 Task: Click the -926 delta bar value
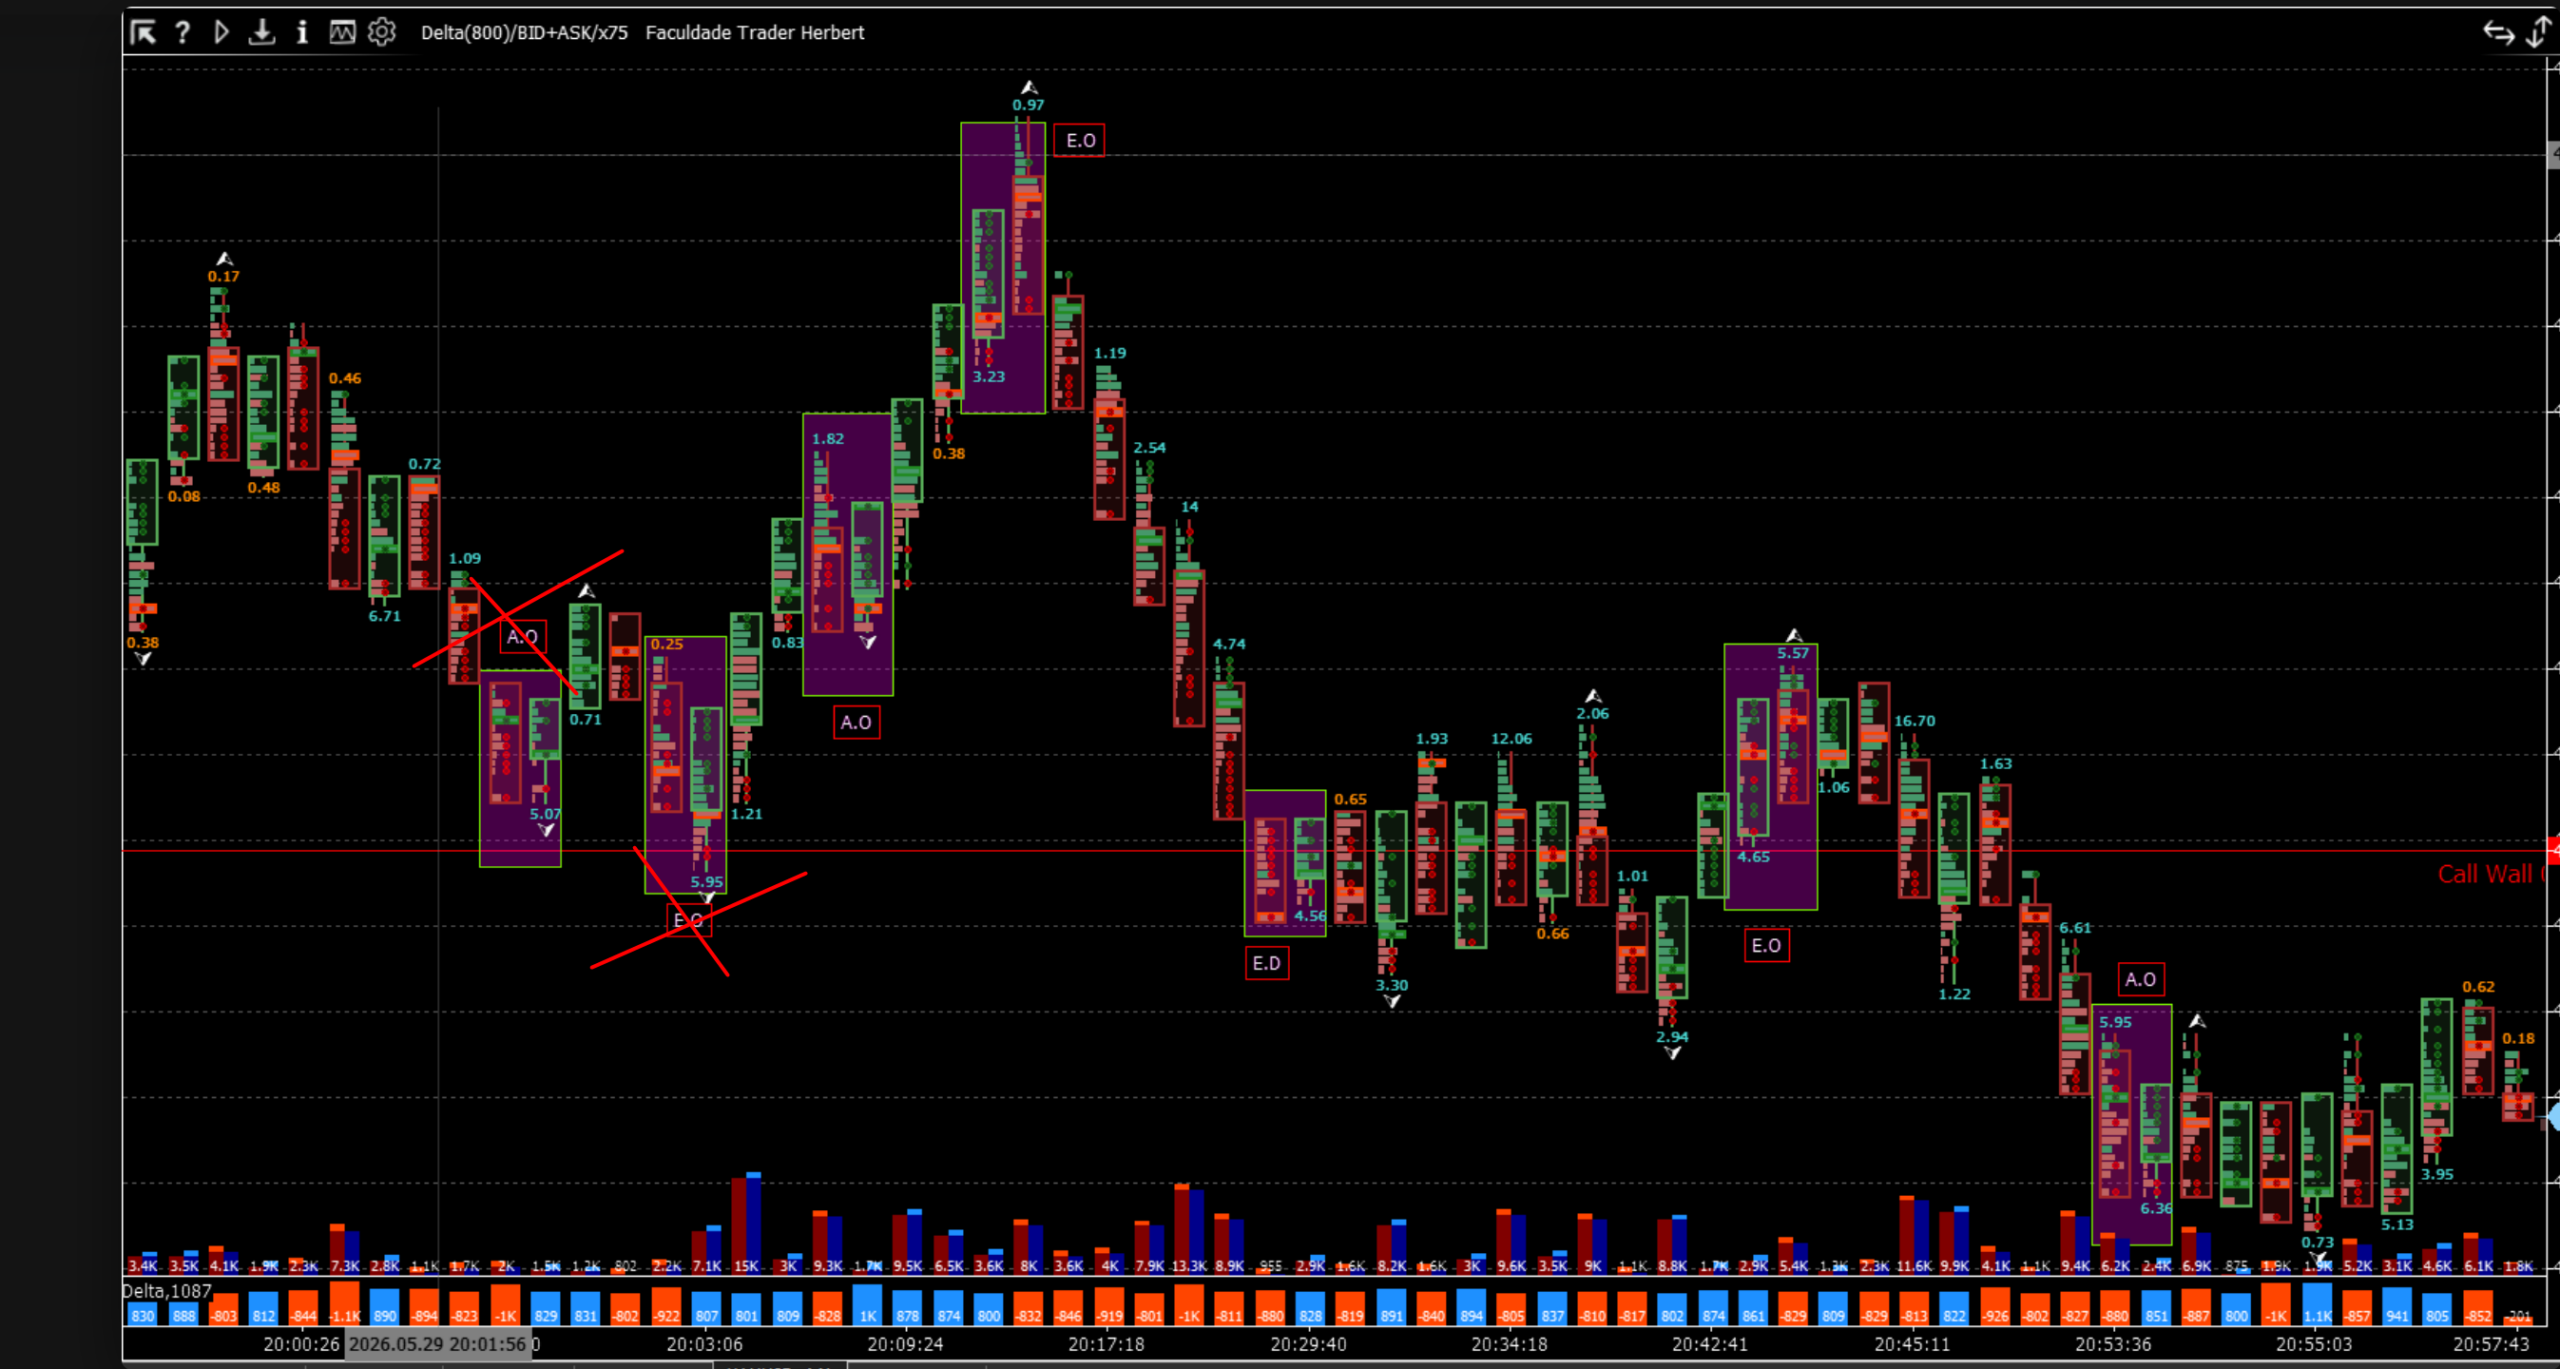point(1995,1316)
